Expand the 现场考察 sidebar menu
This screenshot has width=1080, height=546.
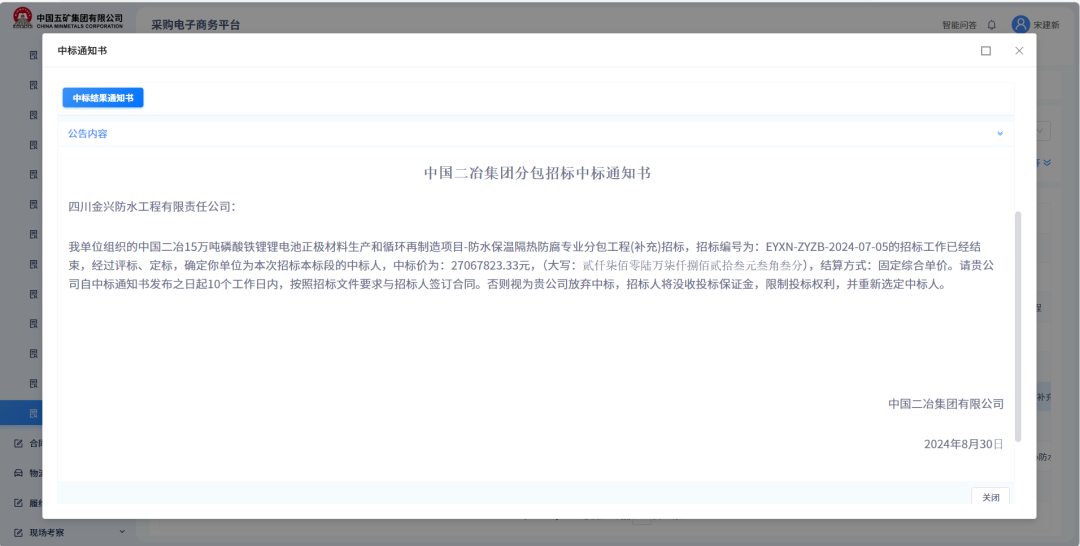pyautogui.click(x=123, y=532)
